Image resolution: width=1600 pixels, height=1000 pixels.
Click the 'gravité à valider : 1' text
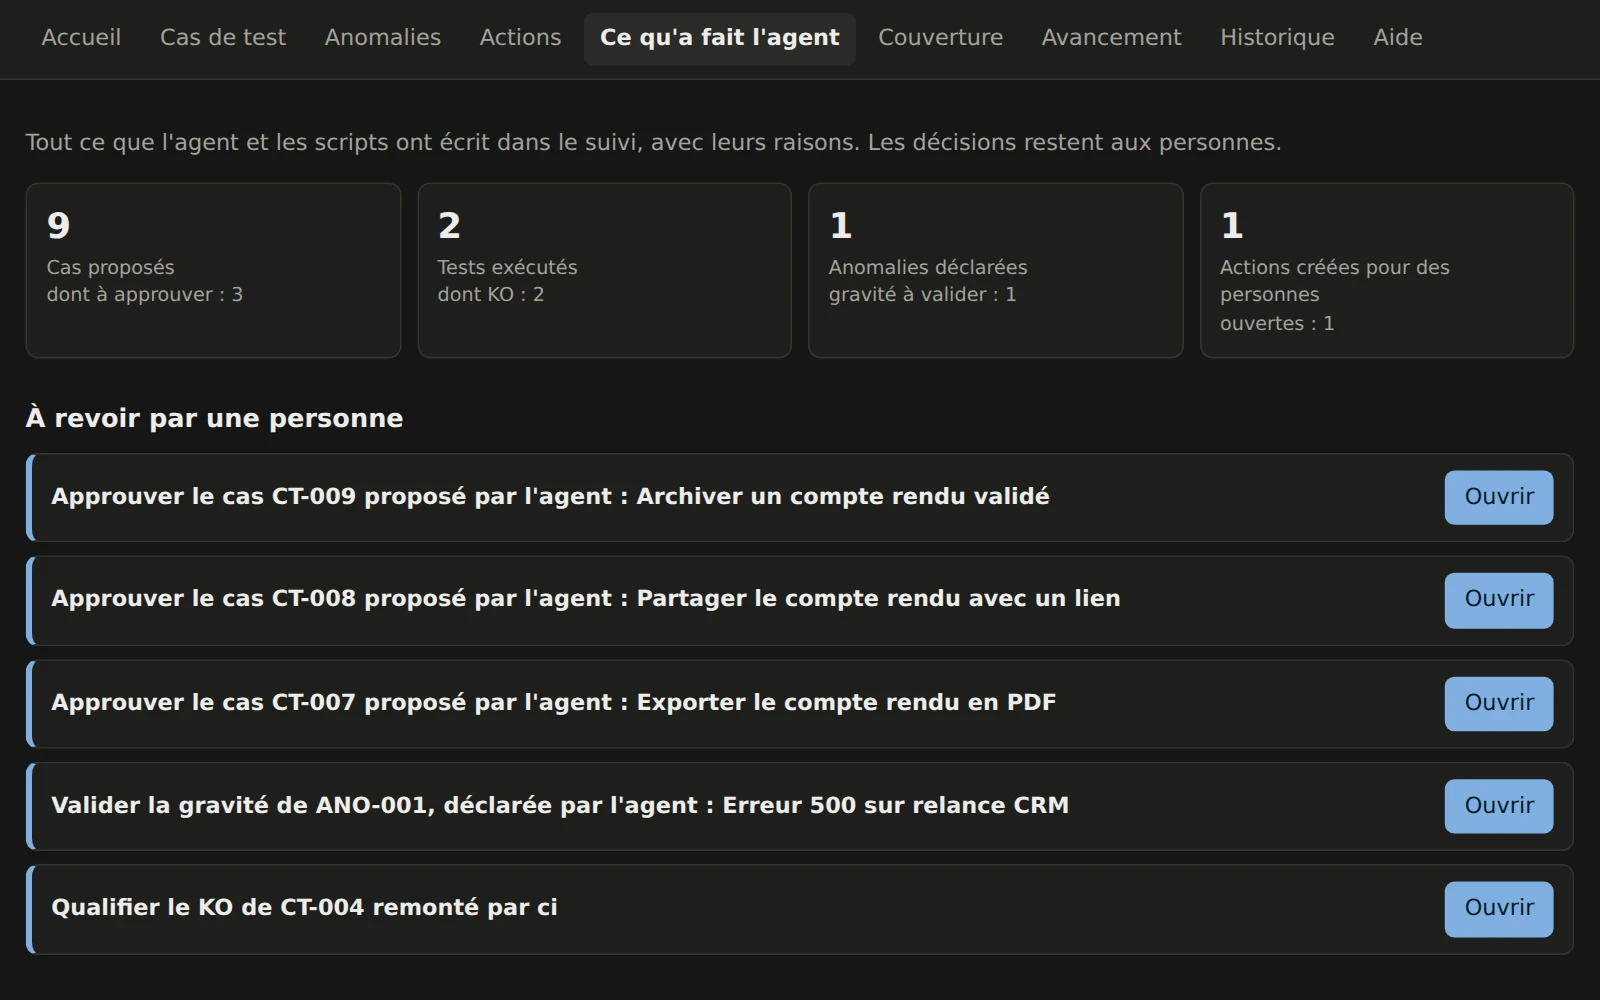[922, 295]
